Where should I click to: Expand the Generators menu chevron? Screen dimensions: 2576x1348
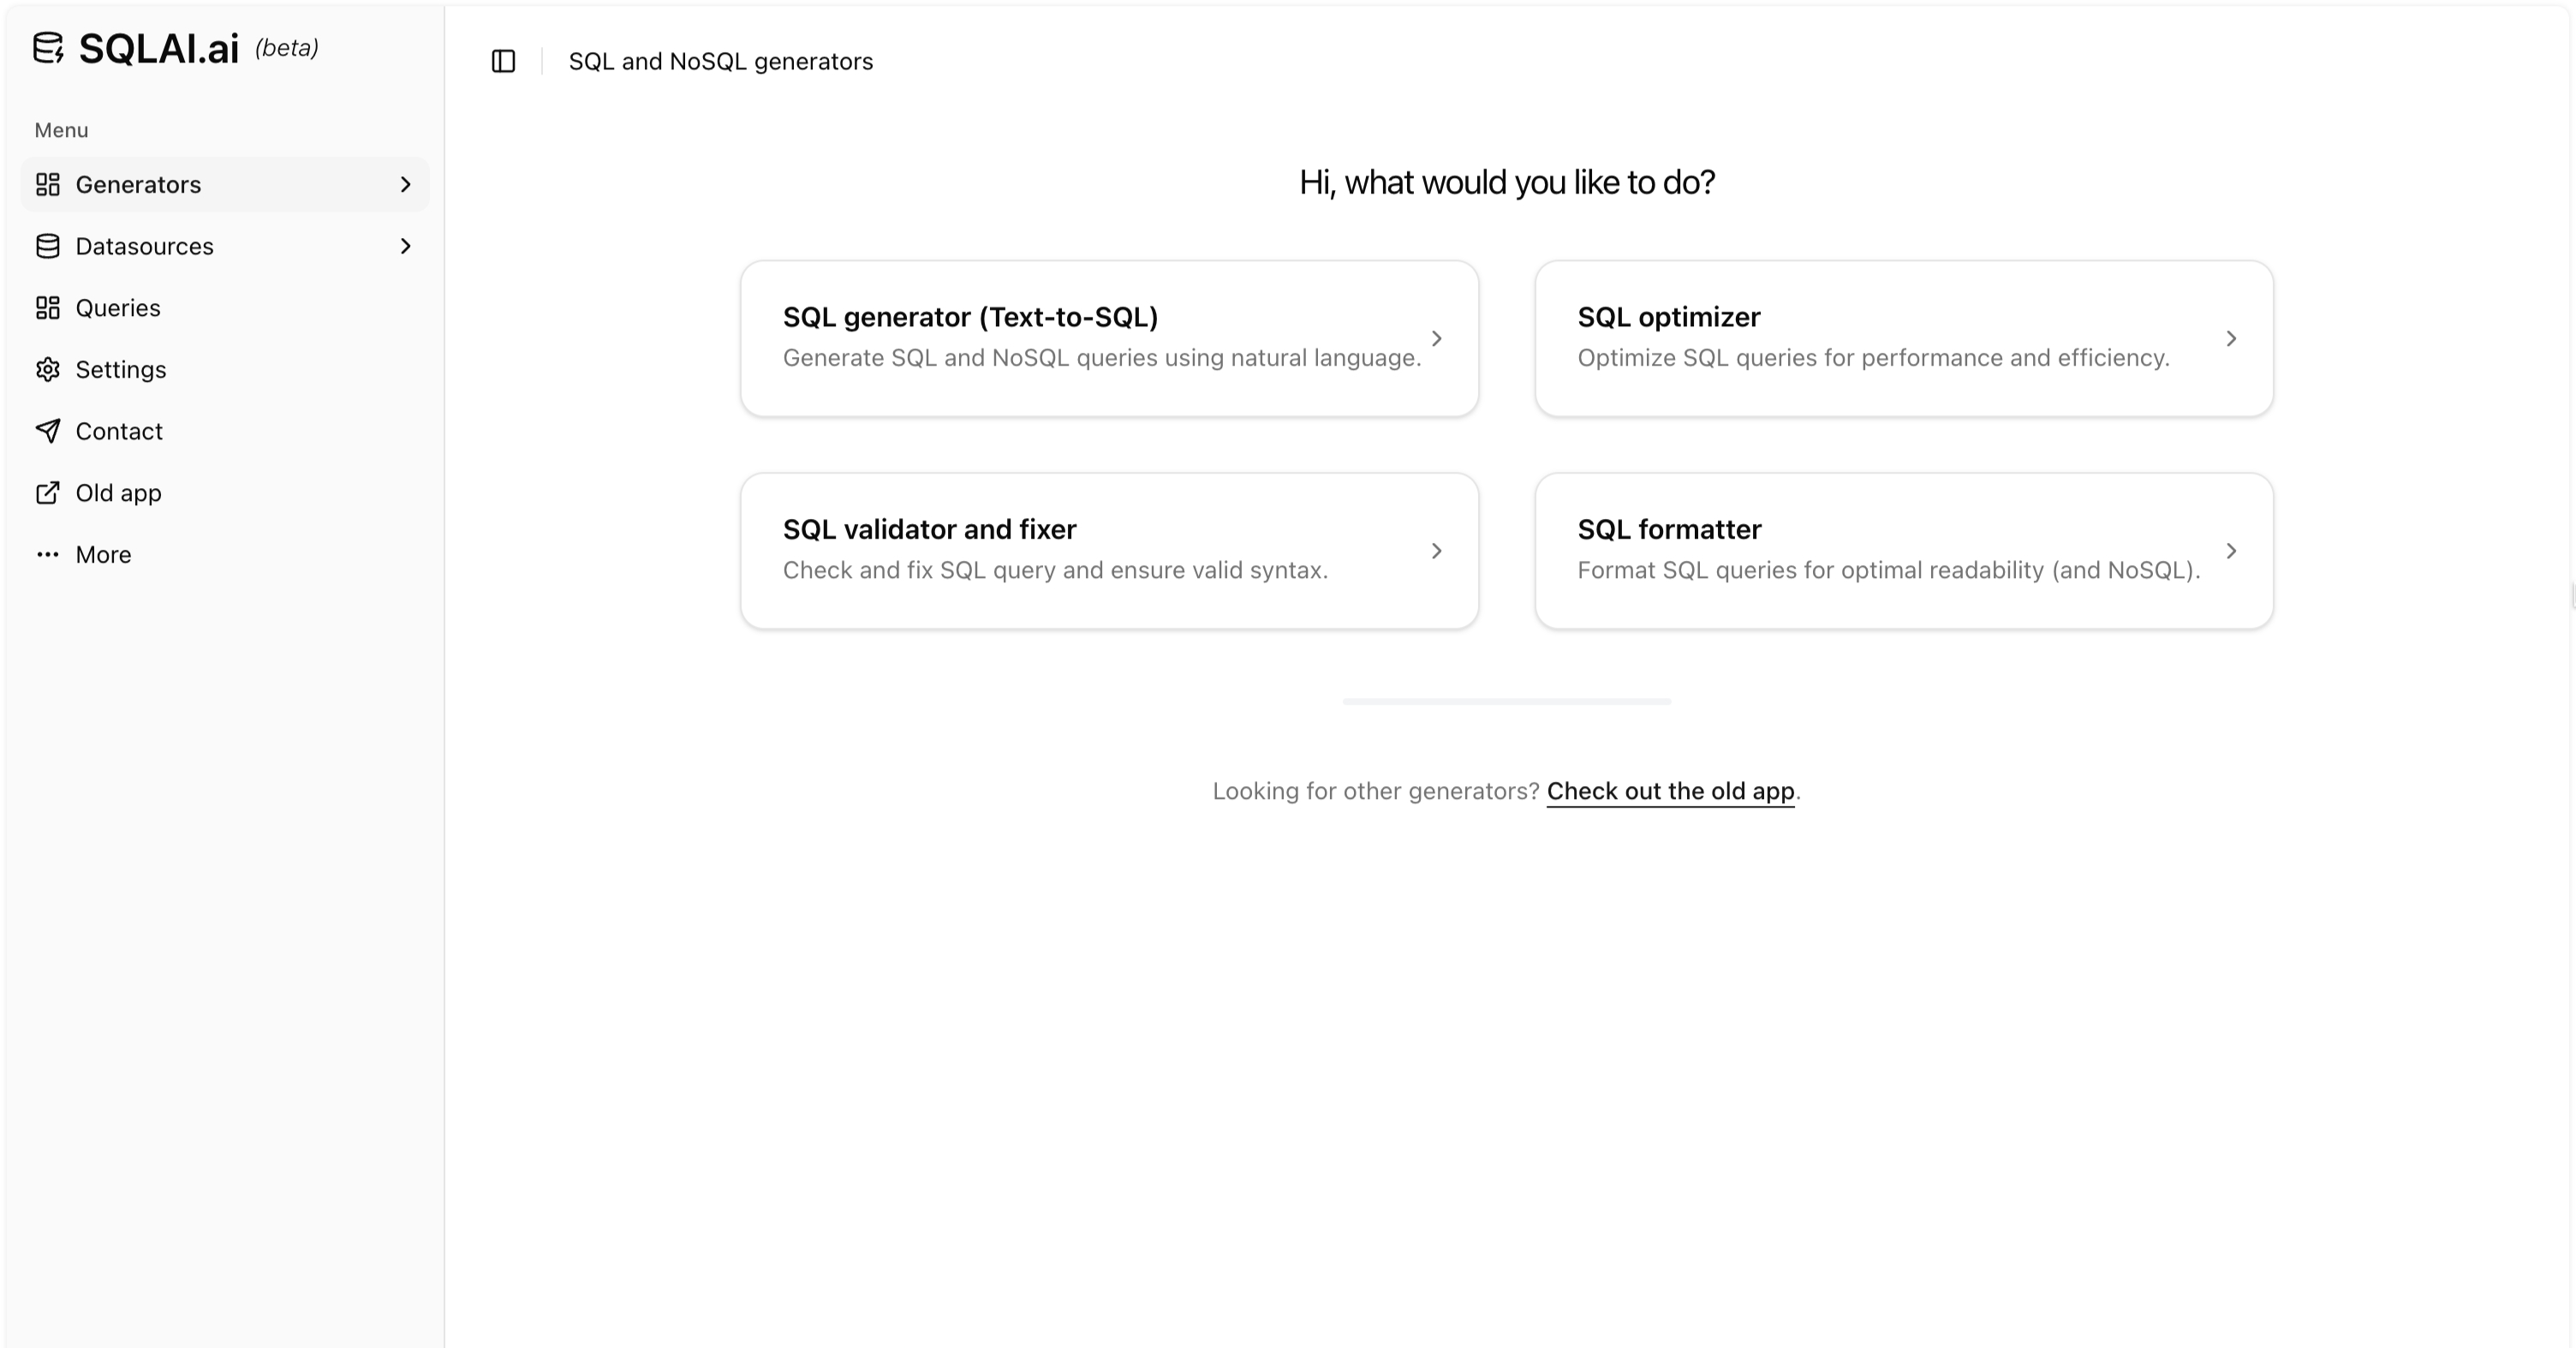point(405,185)
